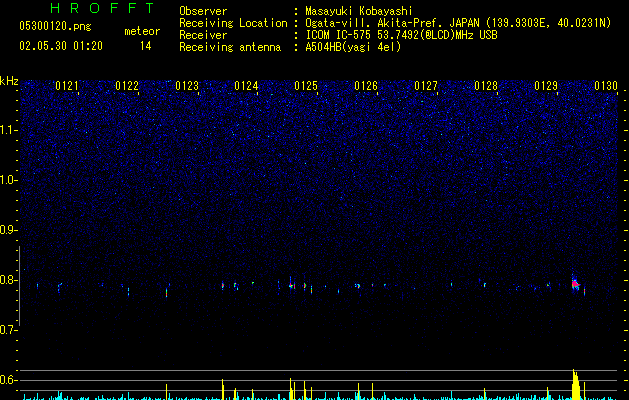629x400 pixels.
Task: Click the ICOM IC-575 53.7492 MHz USB text
Action: pyautogui.click(x=401, y=35)
